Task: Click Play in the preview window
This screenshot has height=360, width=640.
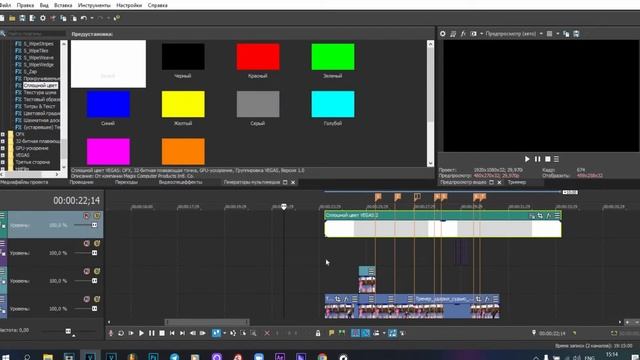Action: point(527,159)
